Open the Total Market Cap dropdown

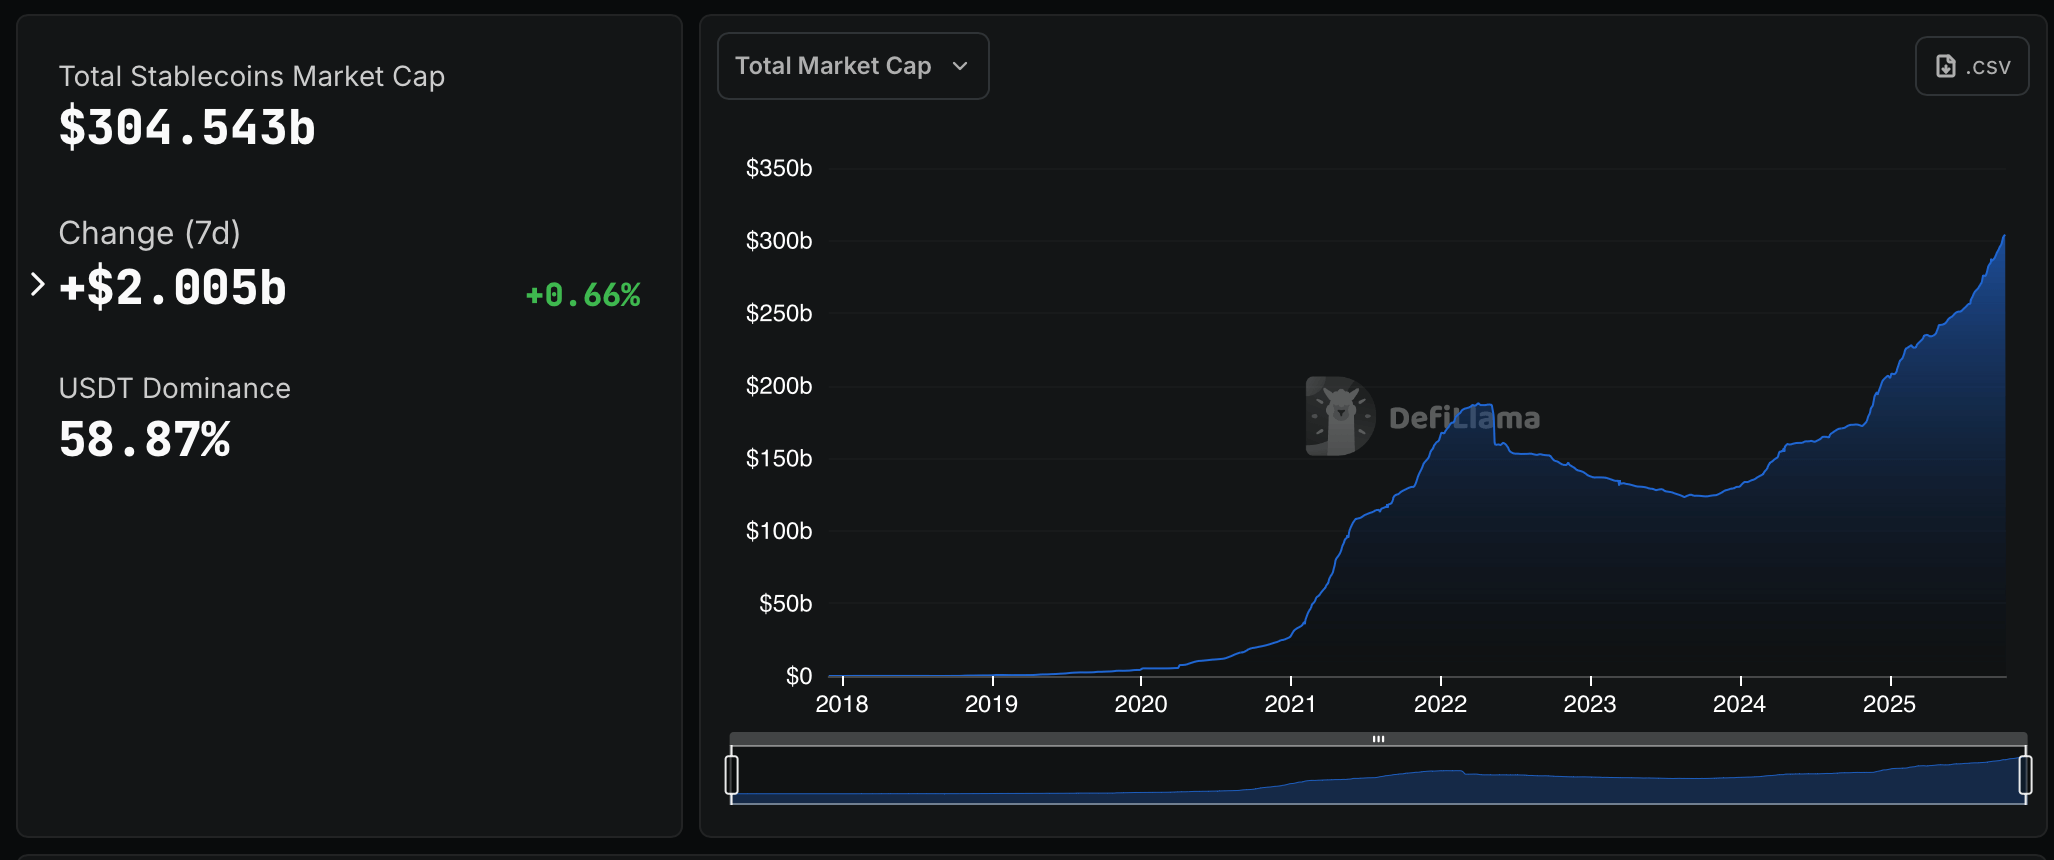click(852, 66)
